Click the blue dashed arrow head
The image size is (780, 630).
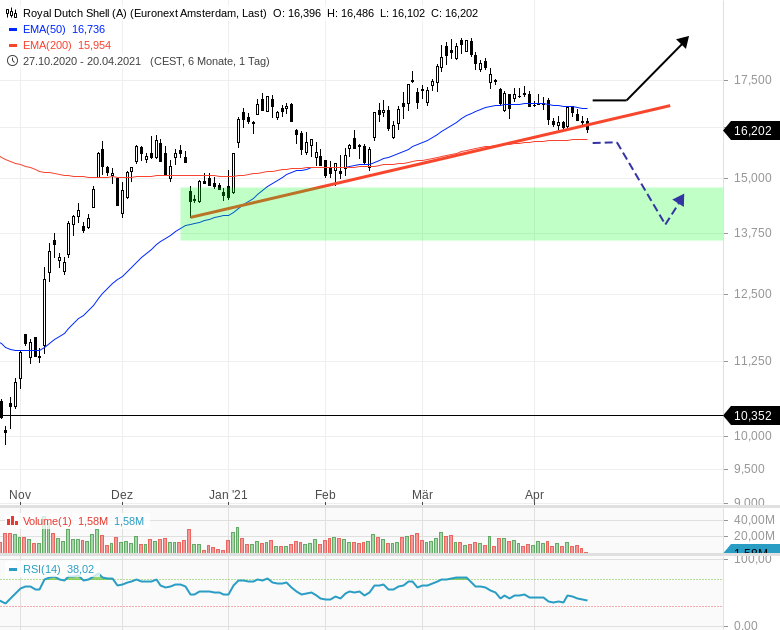(x=678, y=200)
